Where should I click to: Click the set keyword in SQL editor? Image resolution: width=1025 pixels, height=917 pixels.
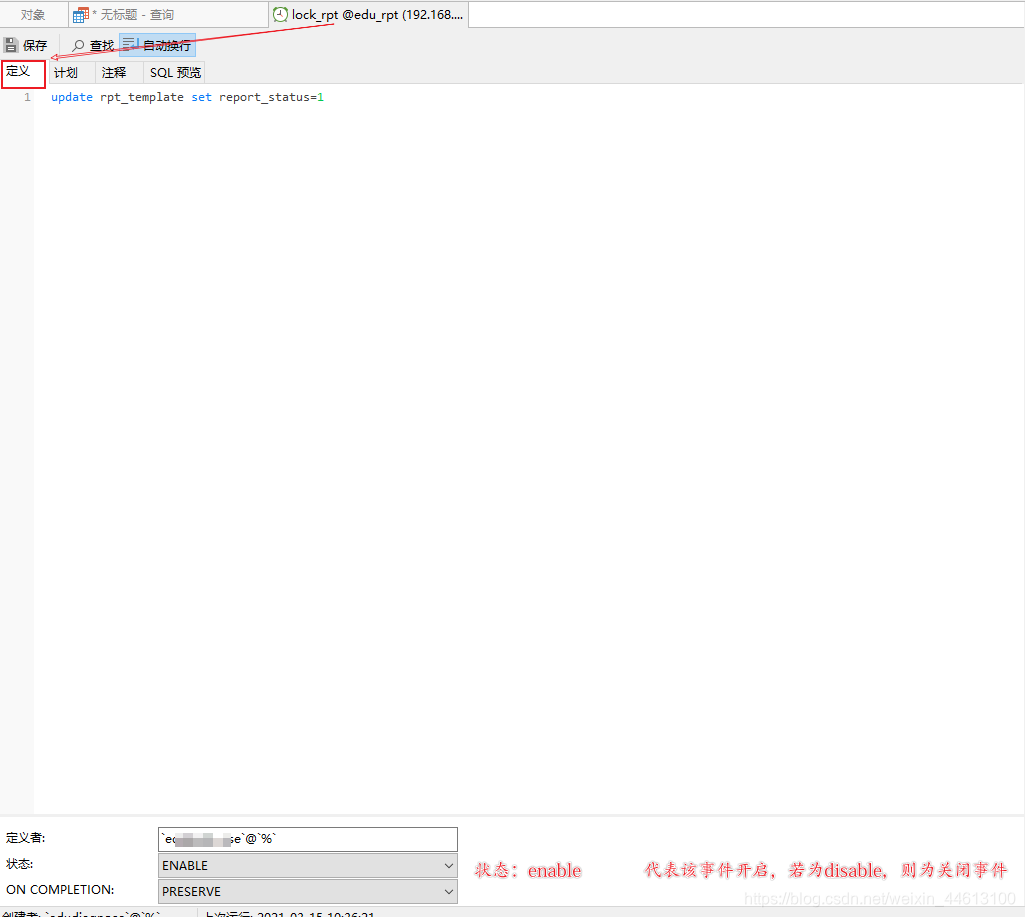[201, 97]
